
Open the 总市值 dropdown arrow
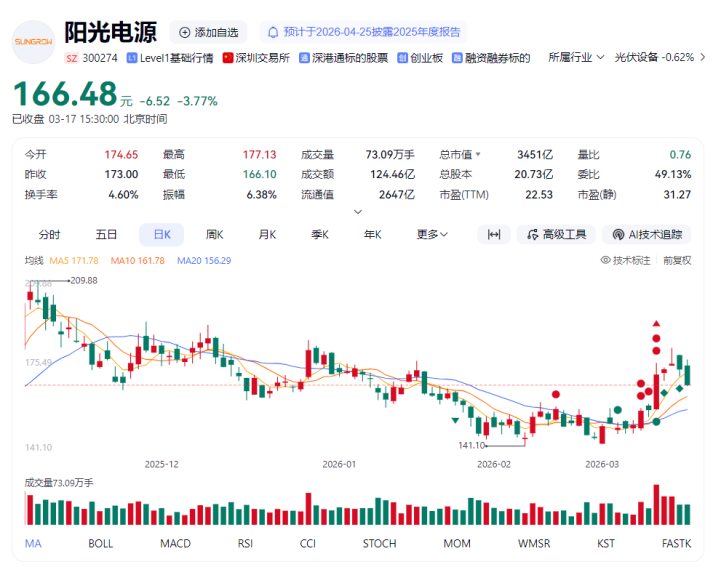(478, 155)
